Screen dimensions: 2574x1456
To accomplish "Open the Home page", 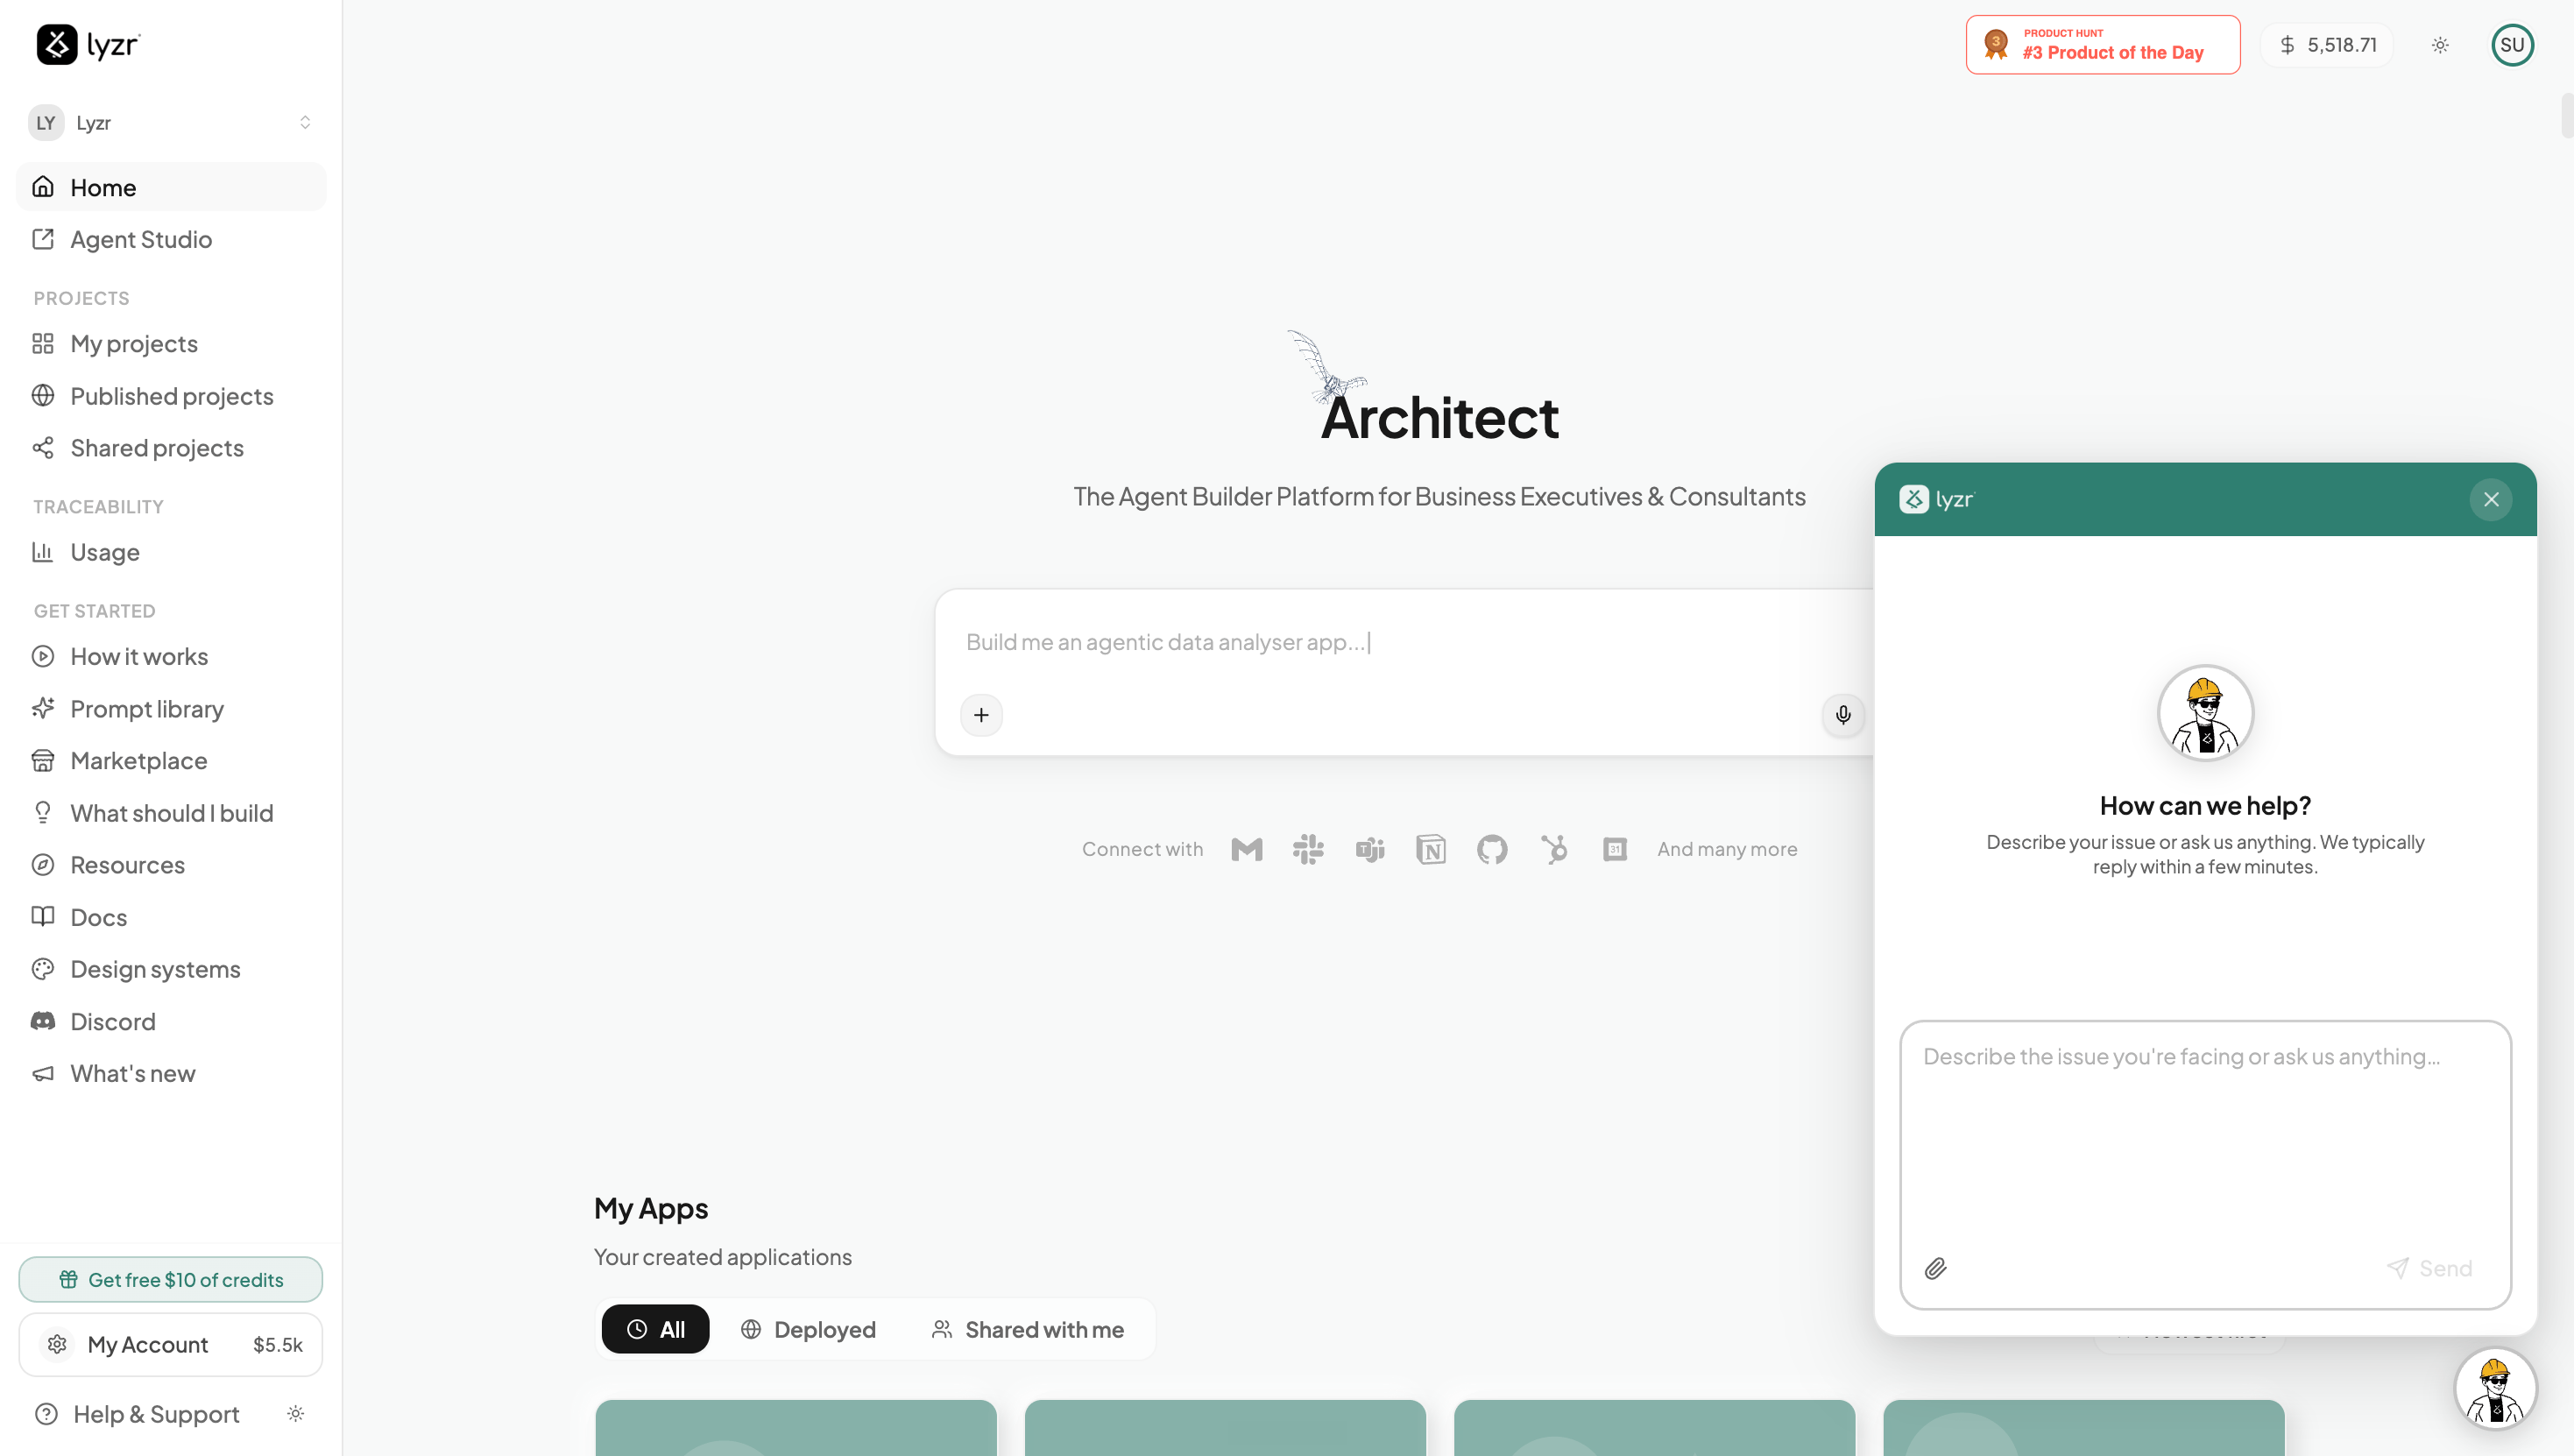I will [x=171, y=187].
